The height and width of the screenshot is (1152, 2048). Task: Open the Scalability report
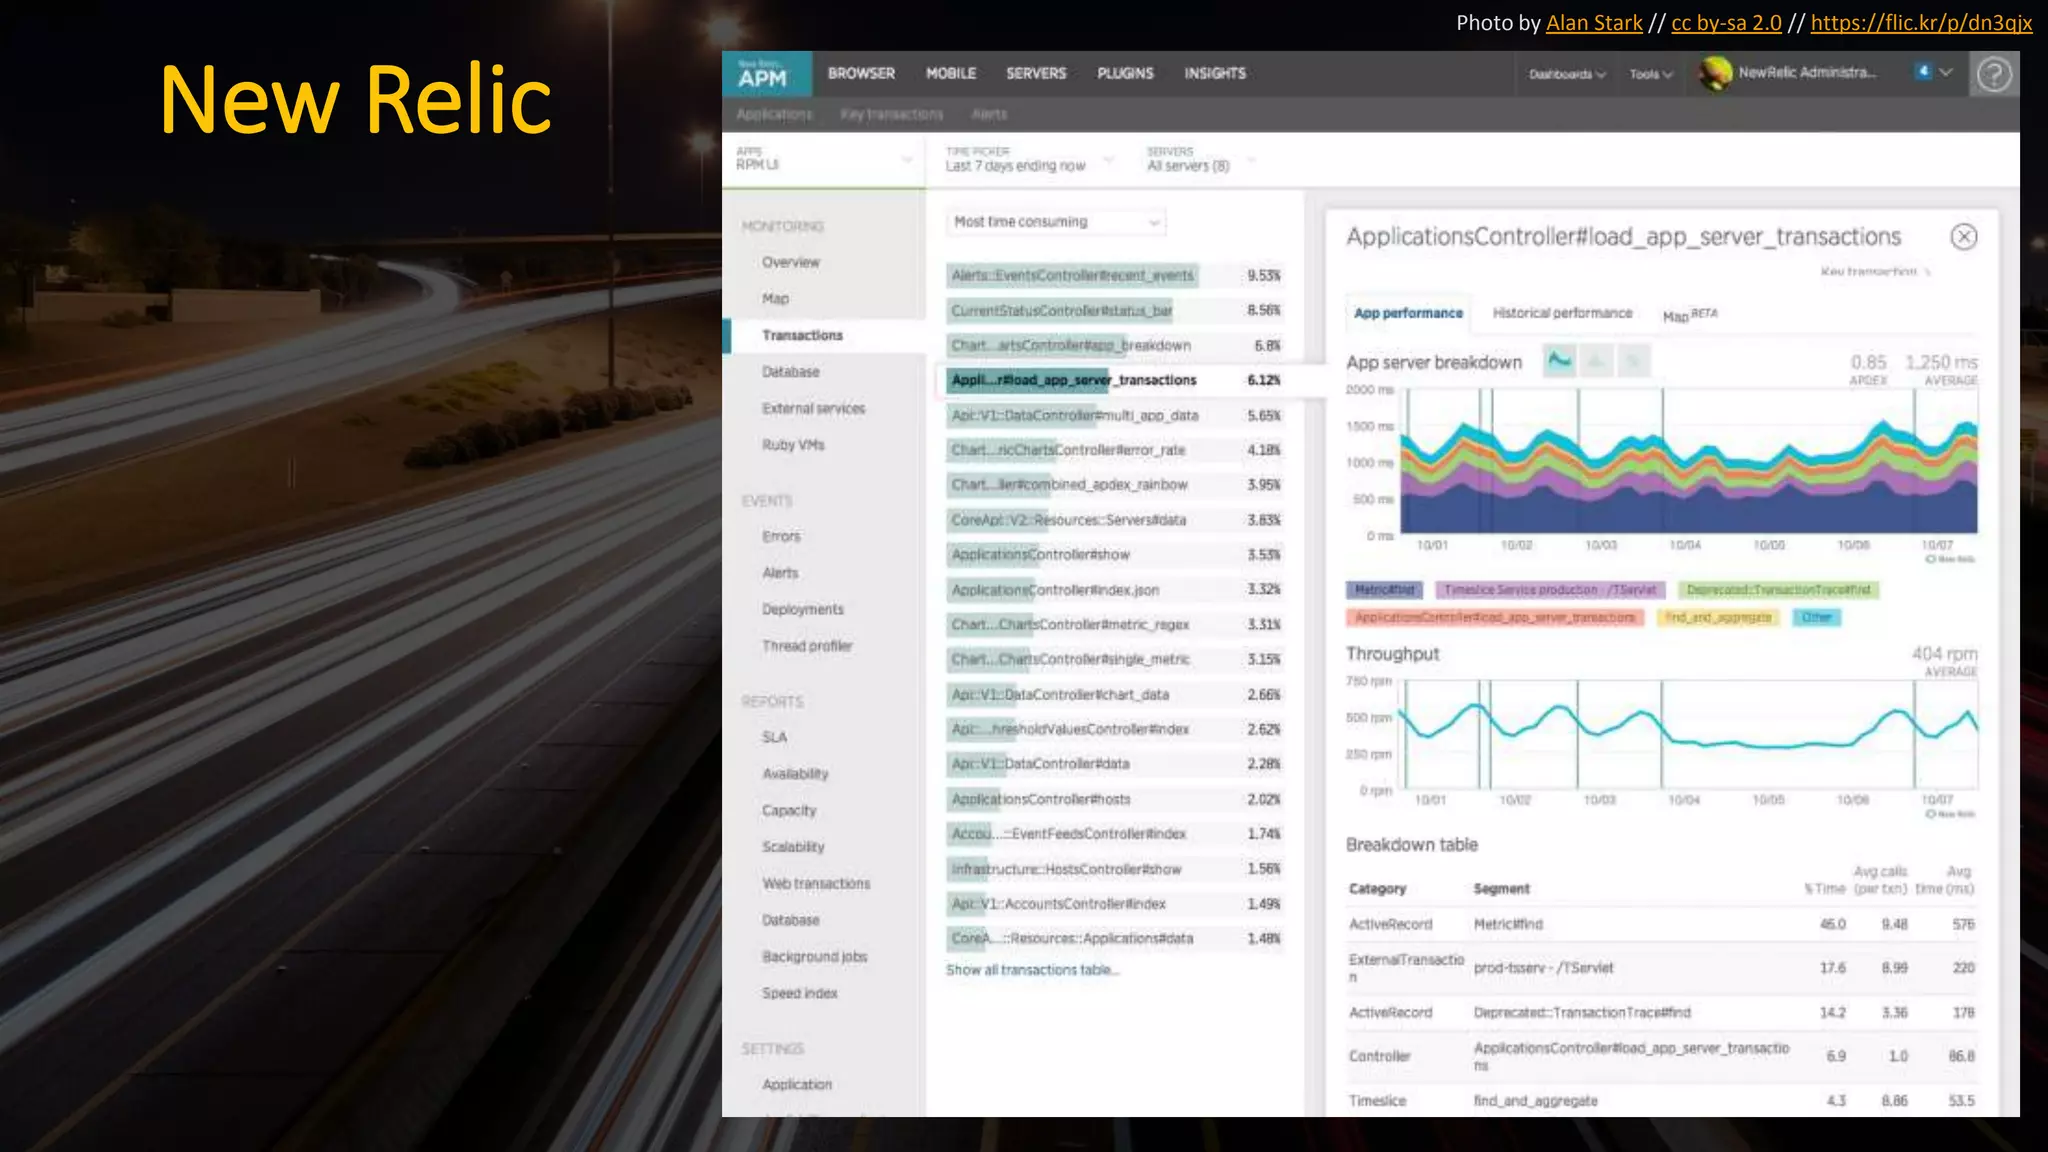[793, 848]
